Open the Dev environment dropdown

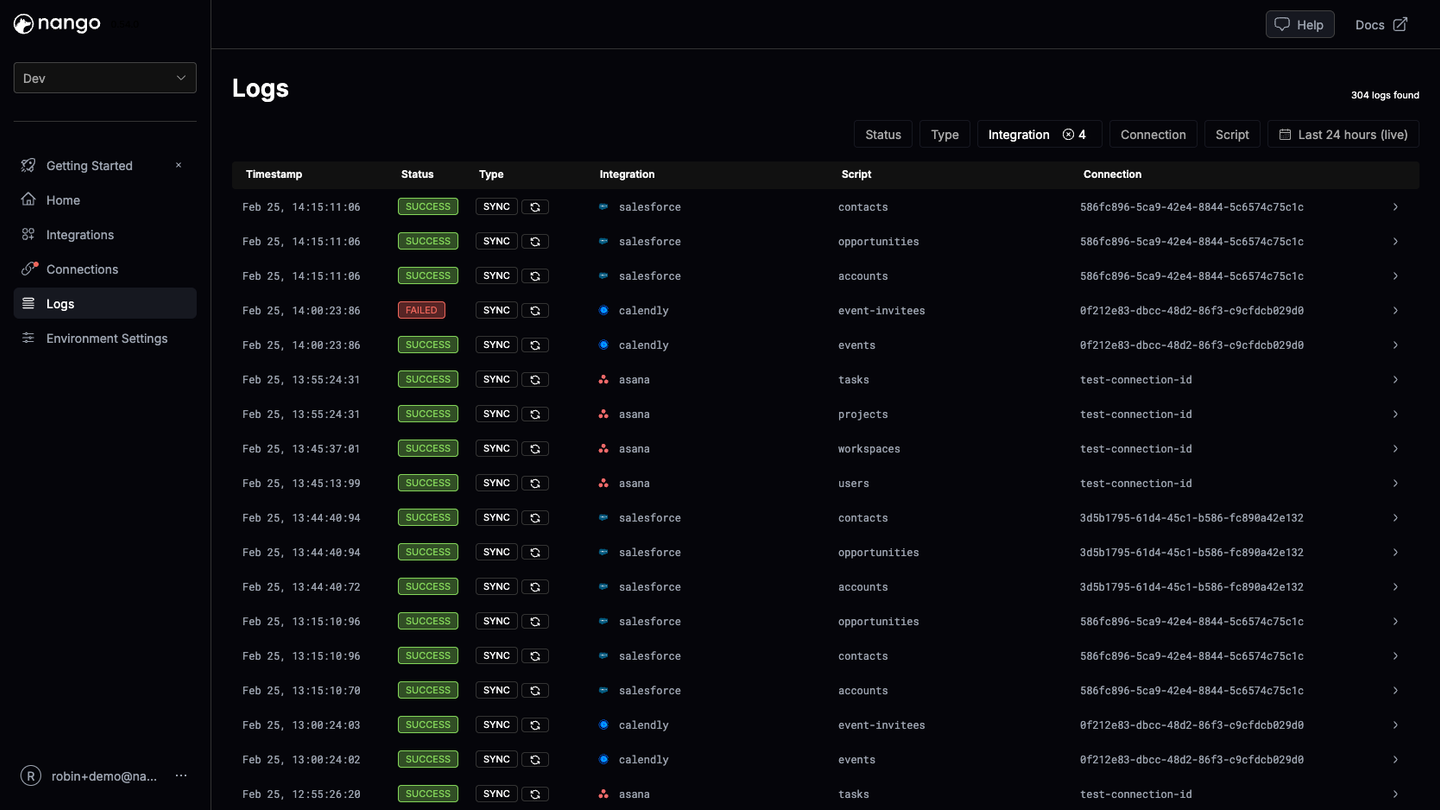pos(105,78)
